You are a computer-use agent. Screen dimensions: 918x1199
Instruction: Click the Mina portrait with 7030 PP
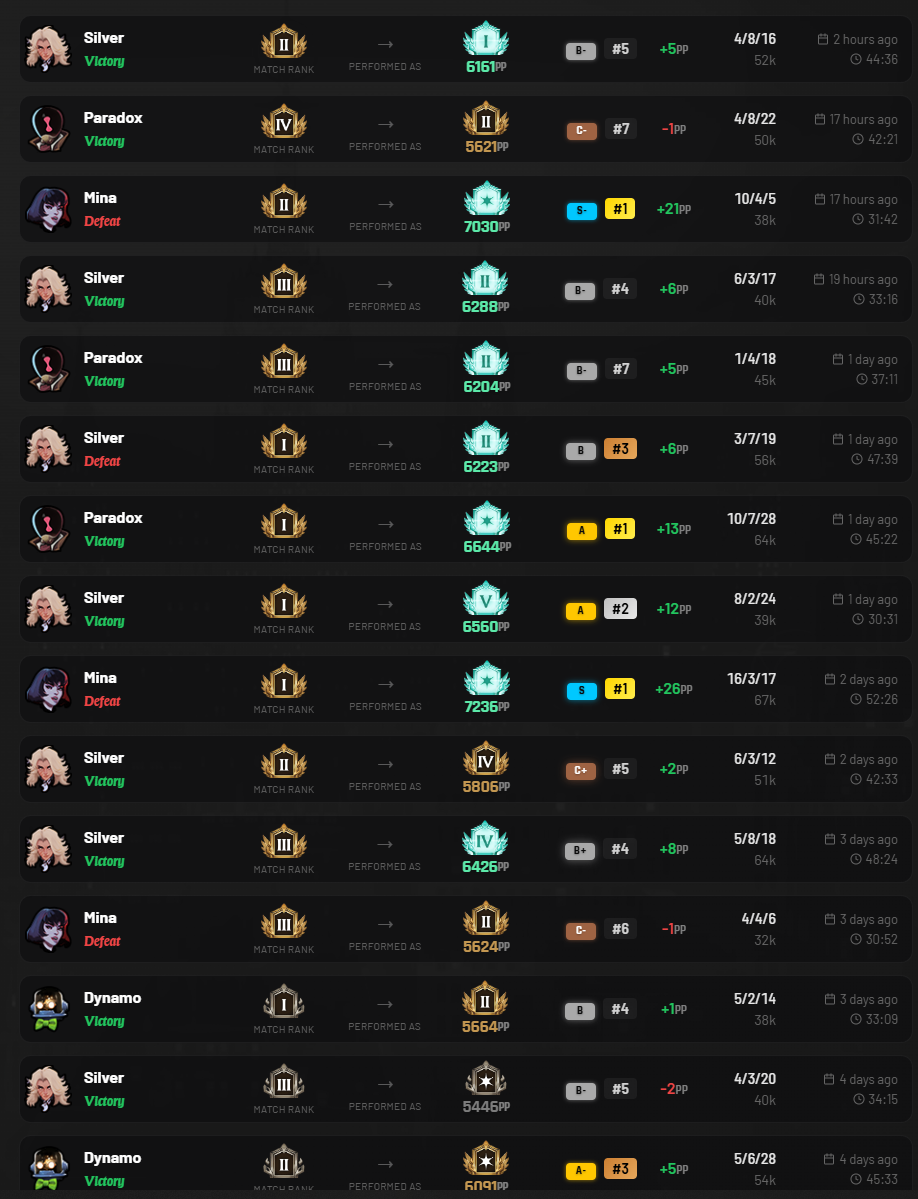(x=47, y=209)
